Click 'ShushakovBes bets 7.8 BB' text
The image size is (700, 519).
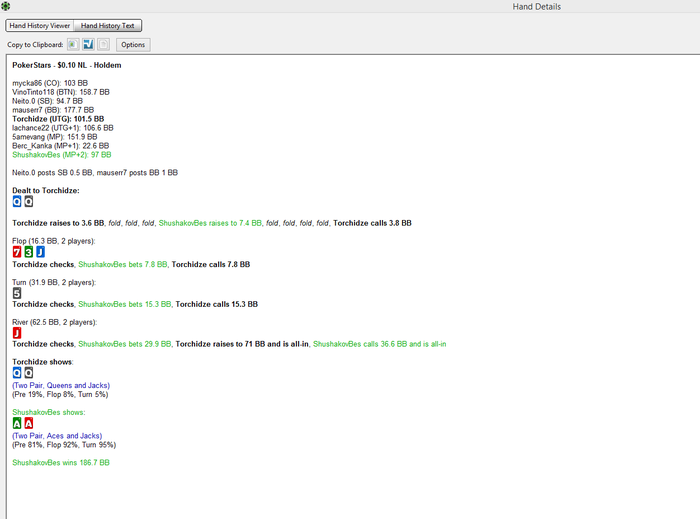pyautogui.click(x=123, y=265)
